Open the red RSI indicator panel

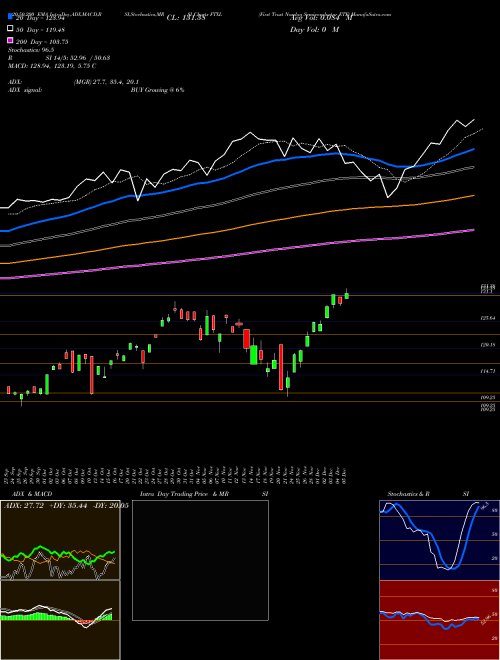click(439, 620)
